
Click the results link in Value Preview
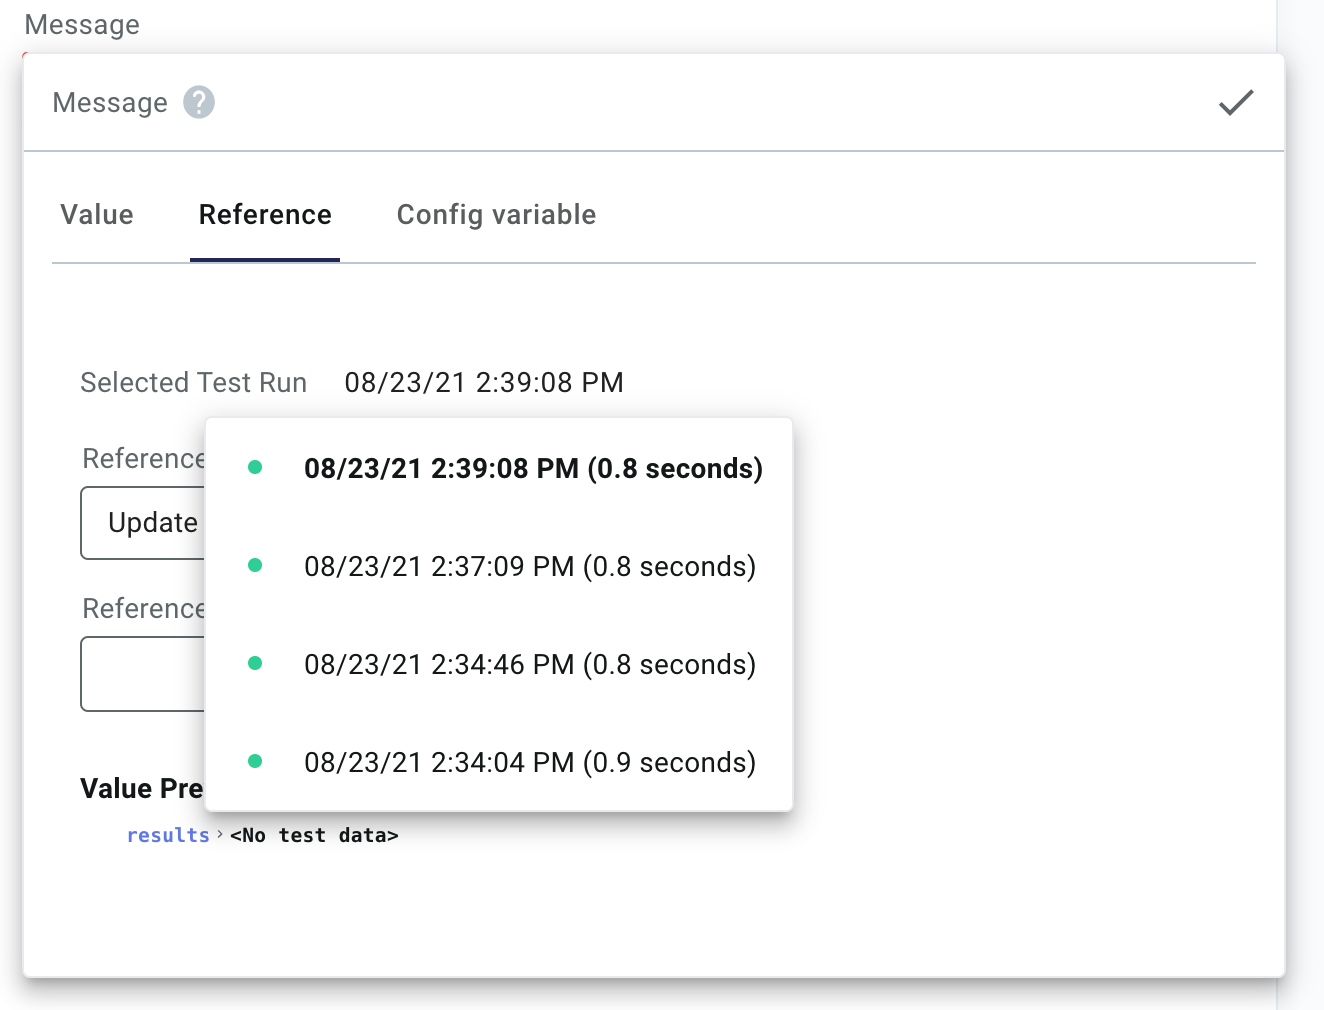167,834
